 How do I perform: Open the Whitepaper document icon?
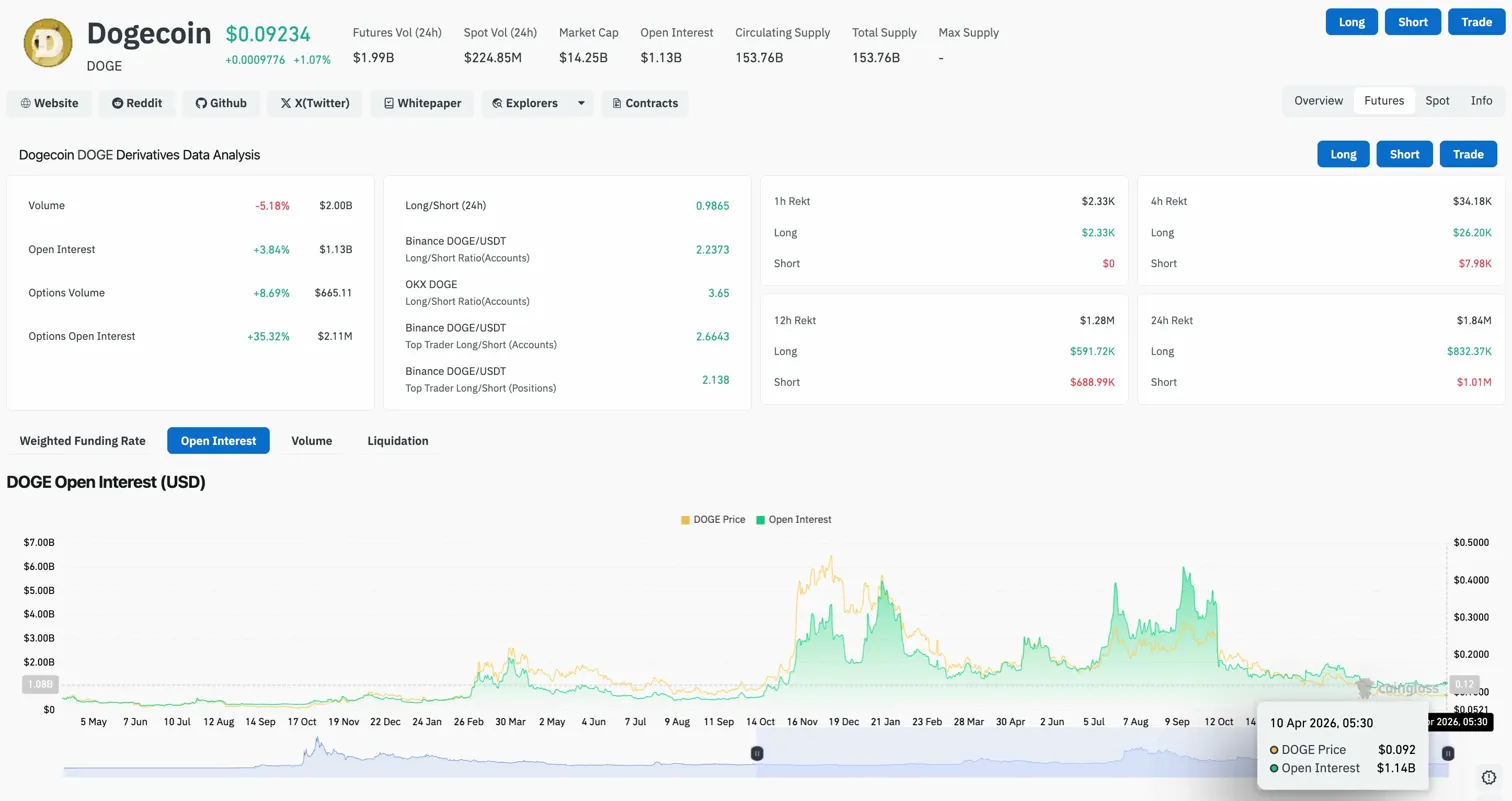click(x=389, y=103)
